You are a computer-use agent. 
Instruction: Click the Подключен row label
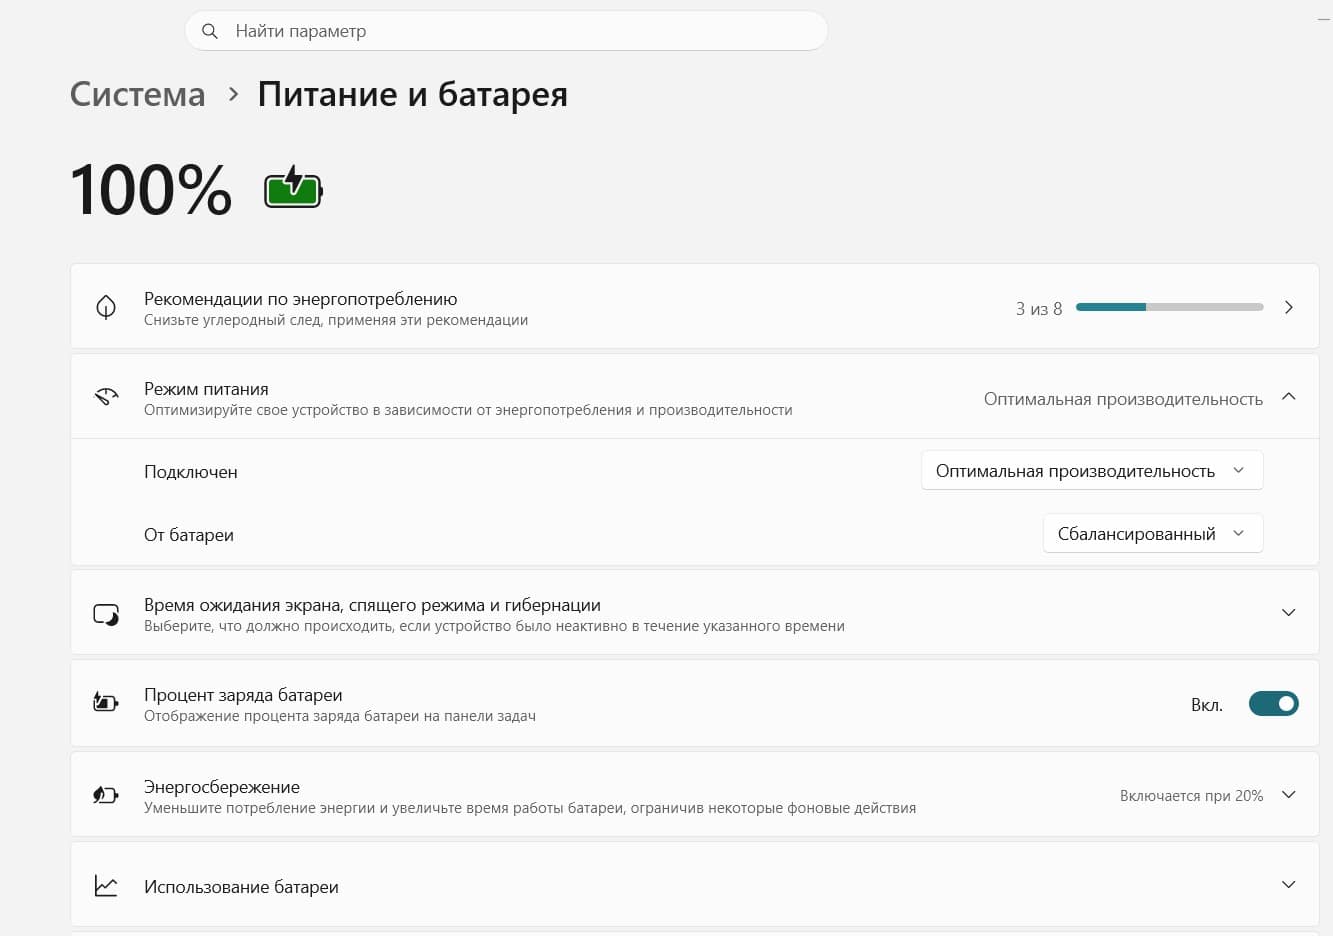(191, 472)
